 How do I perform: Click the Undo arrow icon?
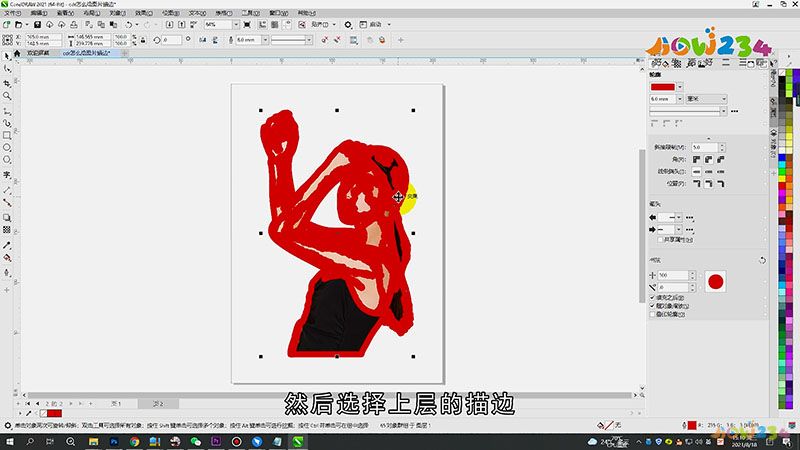point(129,24)
